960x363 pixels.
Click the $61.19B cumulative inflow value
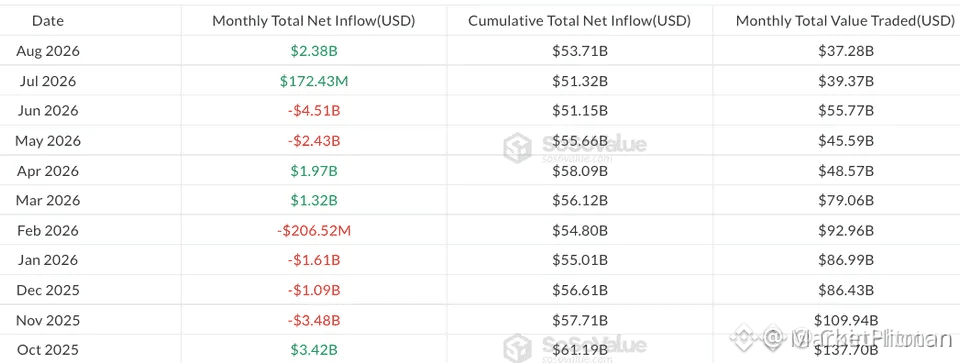(x=580, y=350)
